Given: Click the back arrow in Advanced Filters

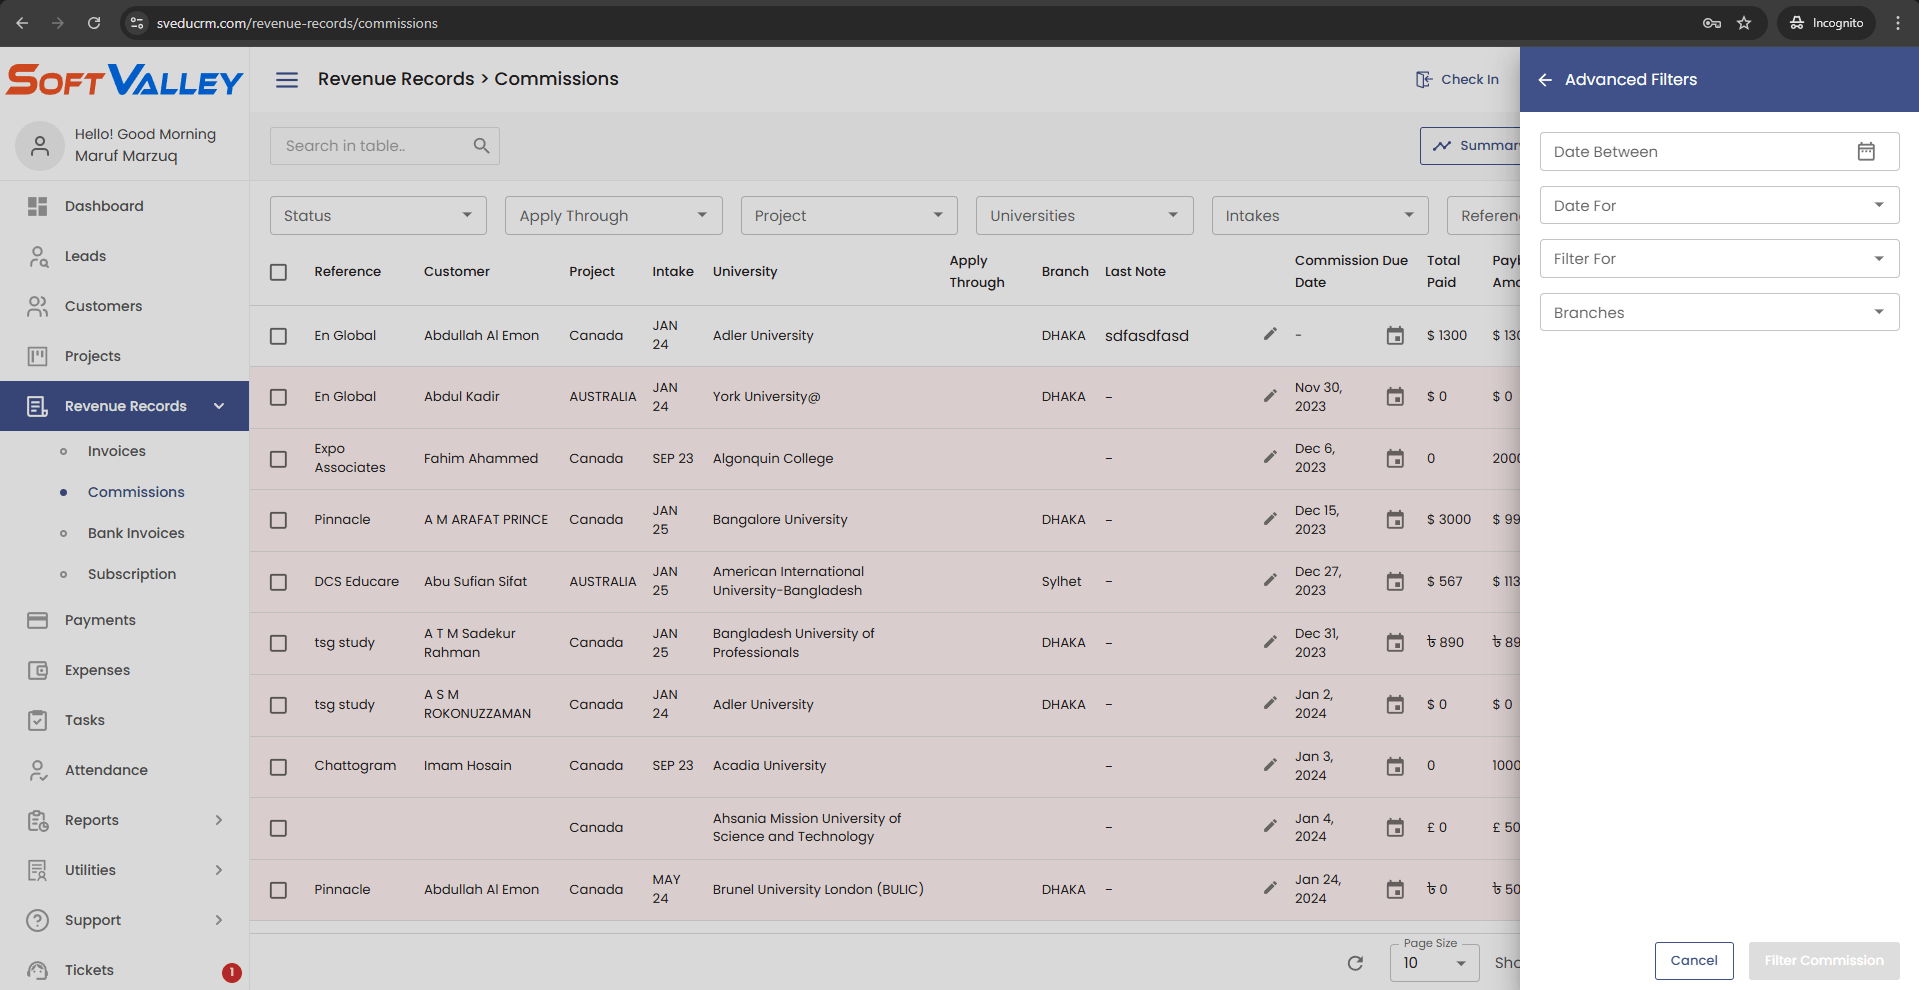Looking at the screenshot, I should click(1545, 80).
